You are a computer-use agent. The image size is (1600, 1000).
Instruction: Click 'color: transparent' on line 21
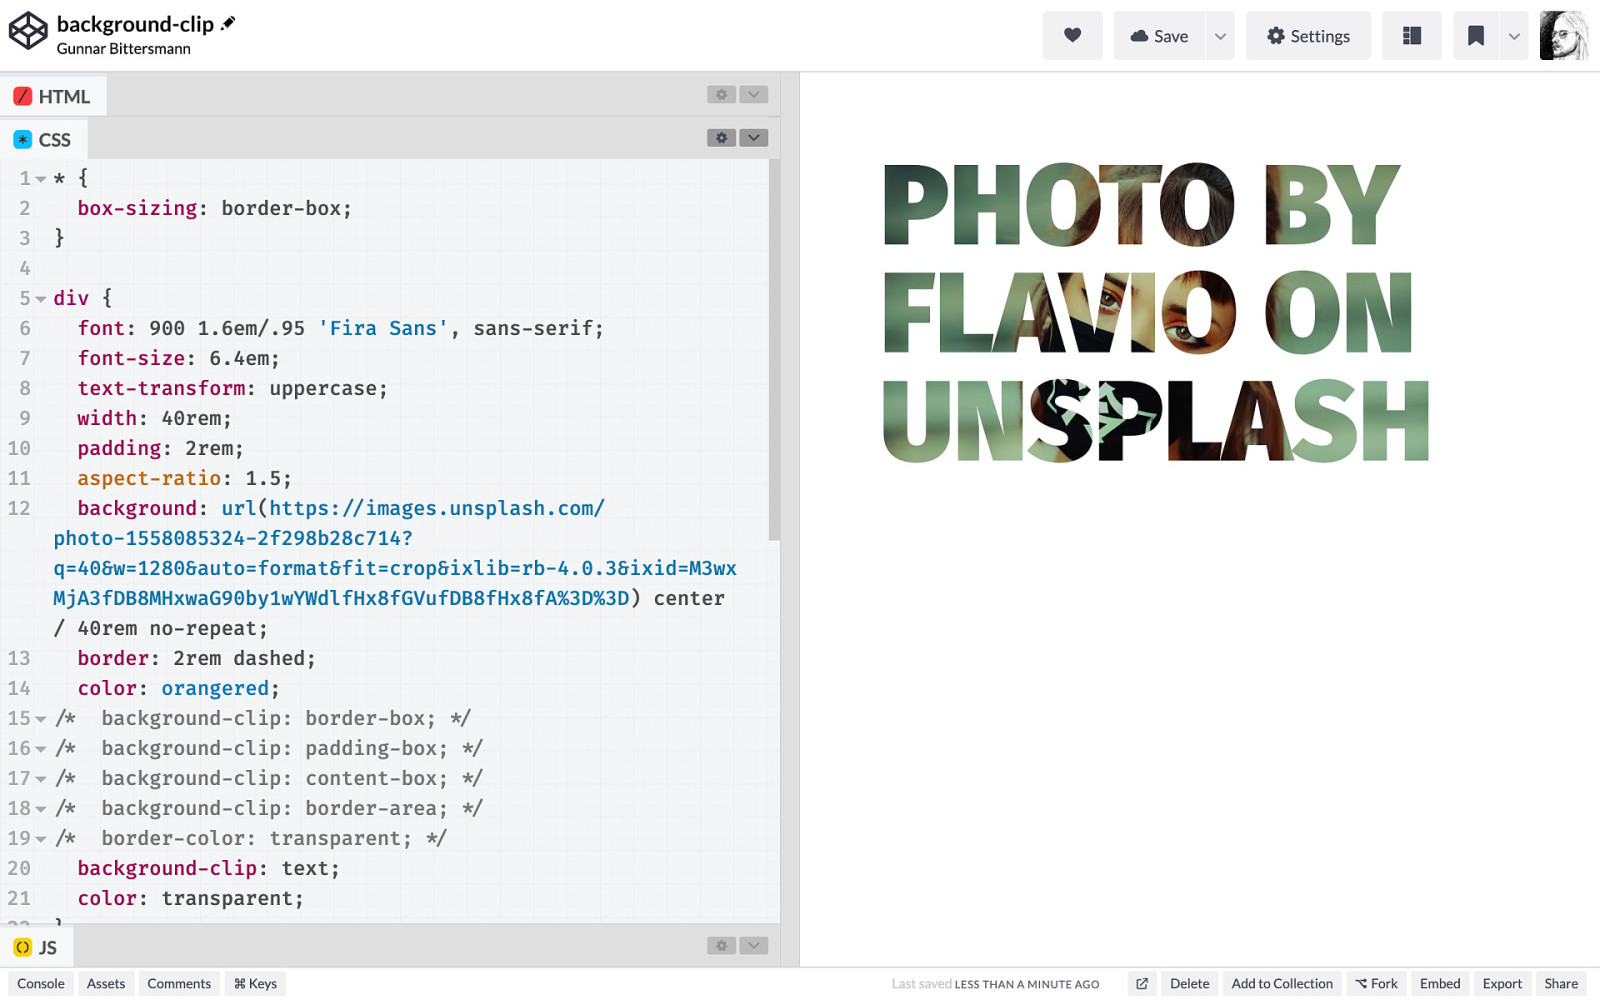[x=190, y=898]
